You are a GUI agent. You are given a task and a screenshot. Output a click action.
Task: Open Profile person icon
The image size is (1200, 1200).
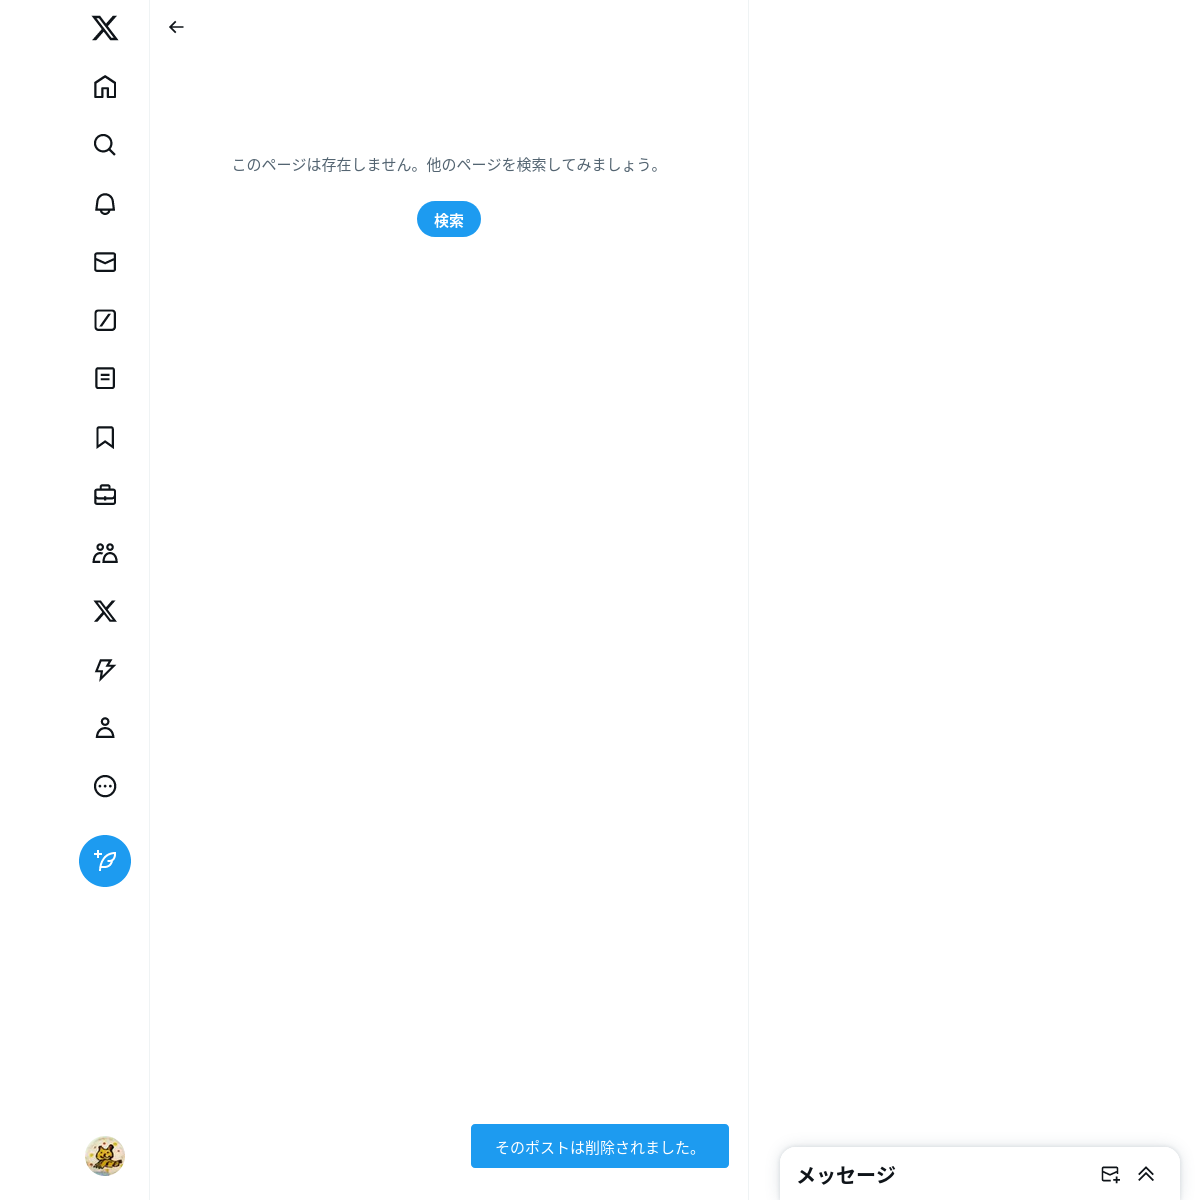[105, 728]
